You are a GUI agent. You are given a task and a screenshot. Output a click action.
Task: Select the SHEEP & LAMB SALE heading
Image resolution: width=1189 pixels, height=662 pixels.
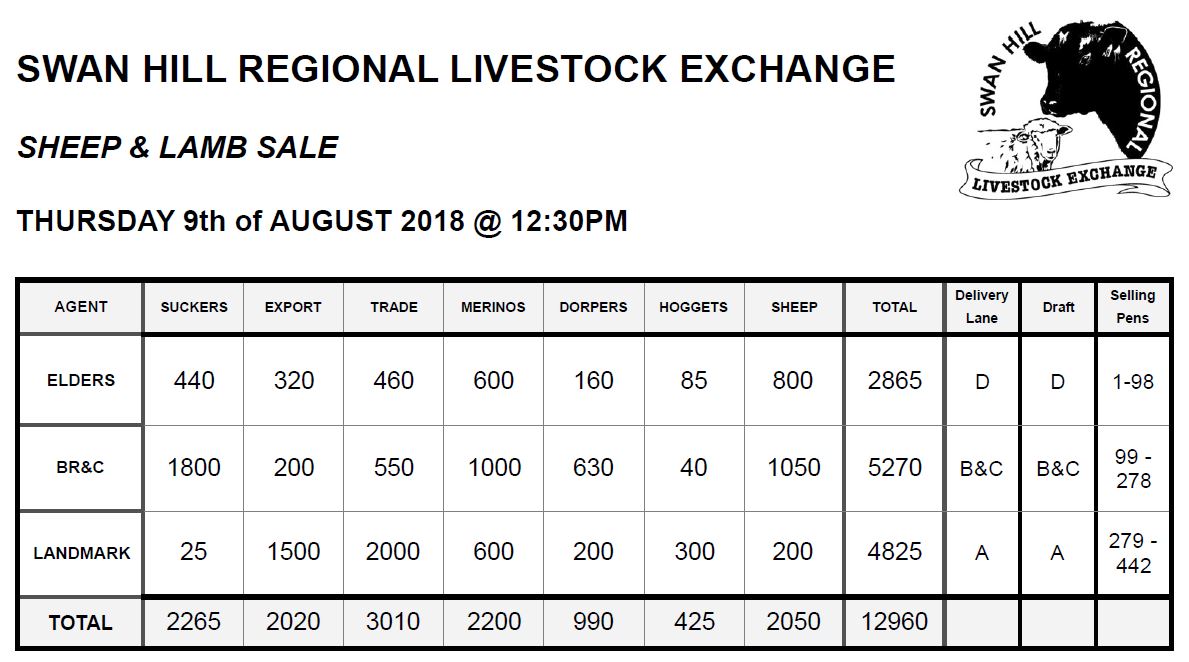177,147
